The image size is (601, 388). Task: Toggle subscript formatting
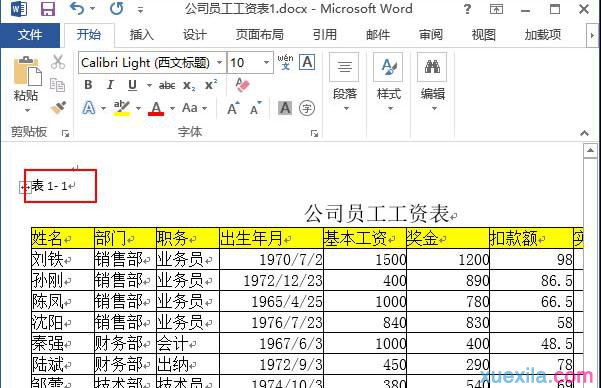[x=189, y=85]
